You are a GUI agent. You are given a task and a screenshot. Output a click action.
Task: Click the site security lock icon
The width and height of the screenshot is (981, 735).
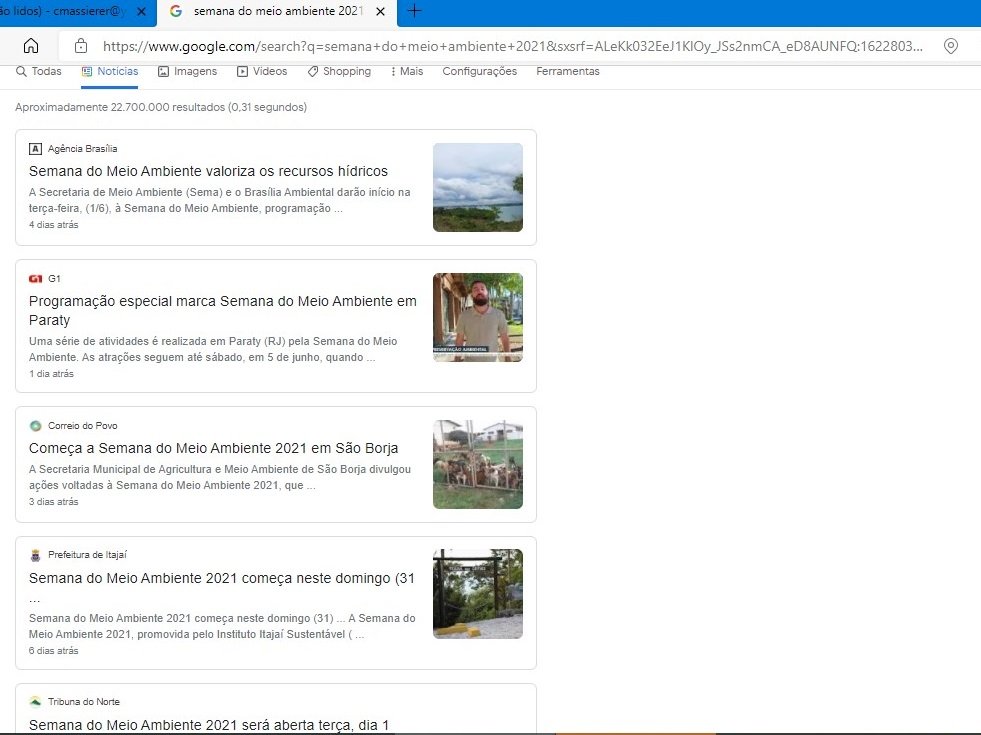[81, 46]
